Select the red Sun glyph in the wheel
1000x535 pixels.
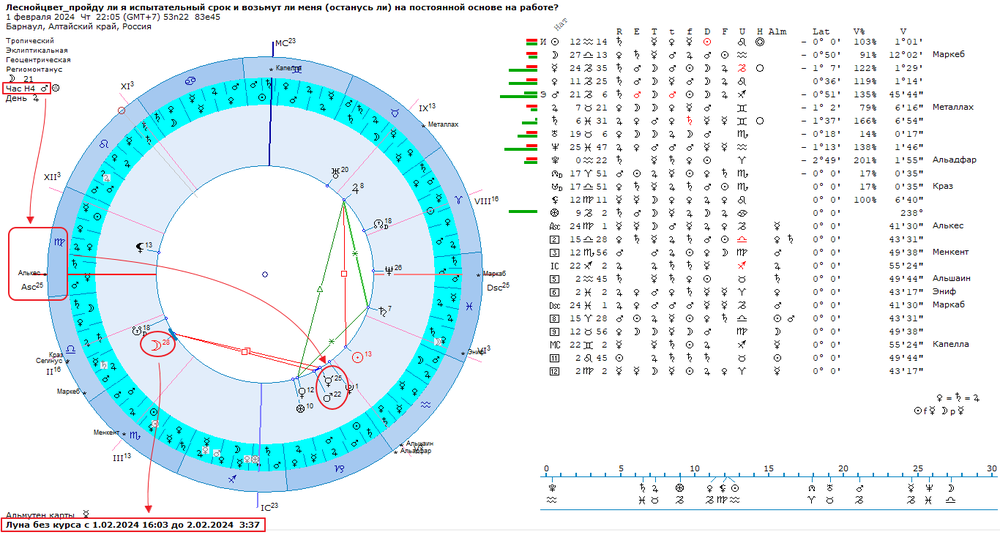coord(358,358)
